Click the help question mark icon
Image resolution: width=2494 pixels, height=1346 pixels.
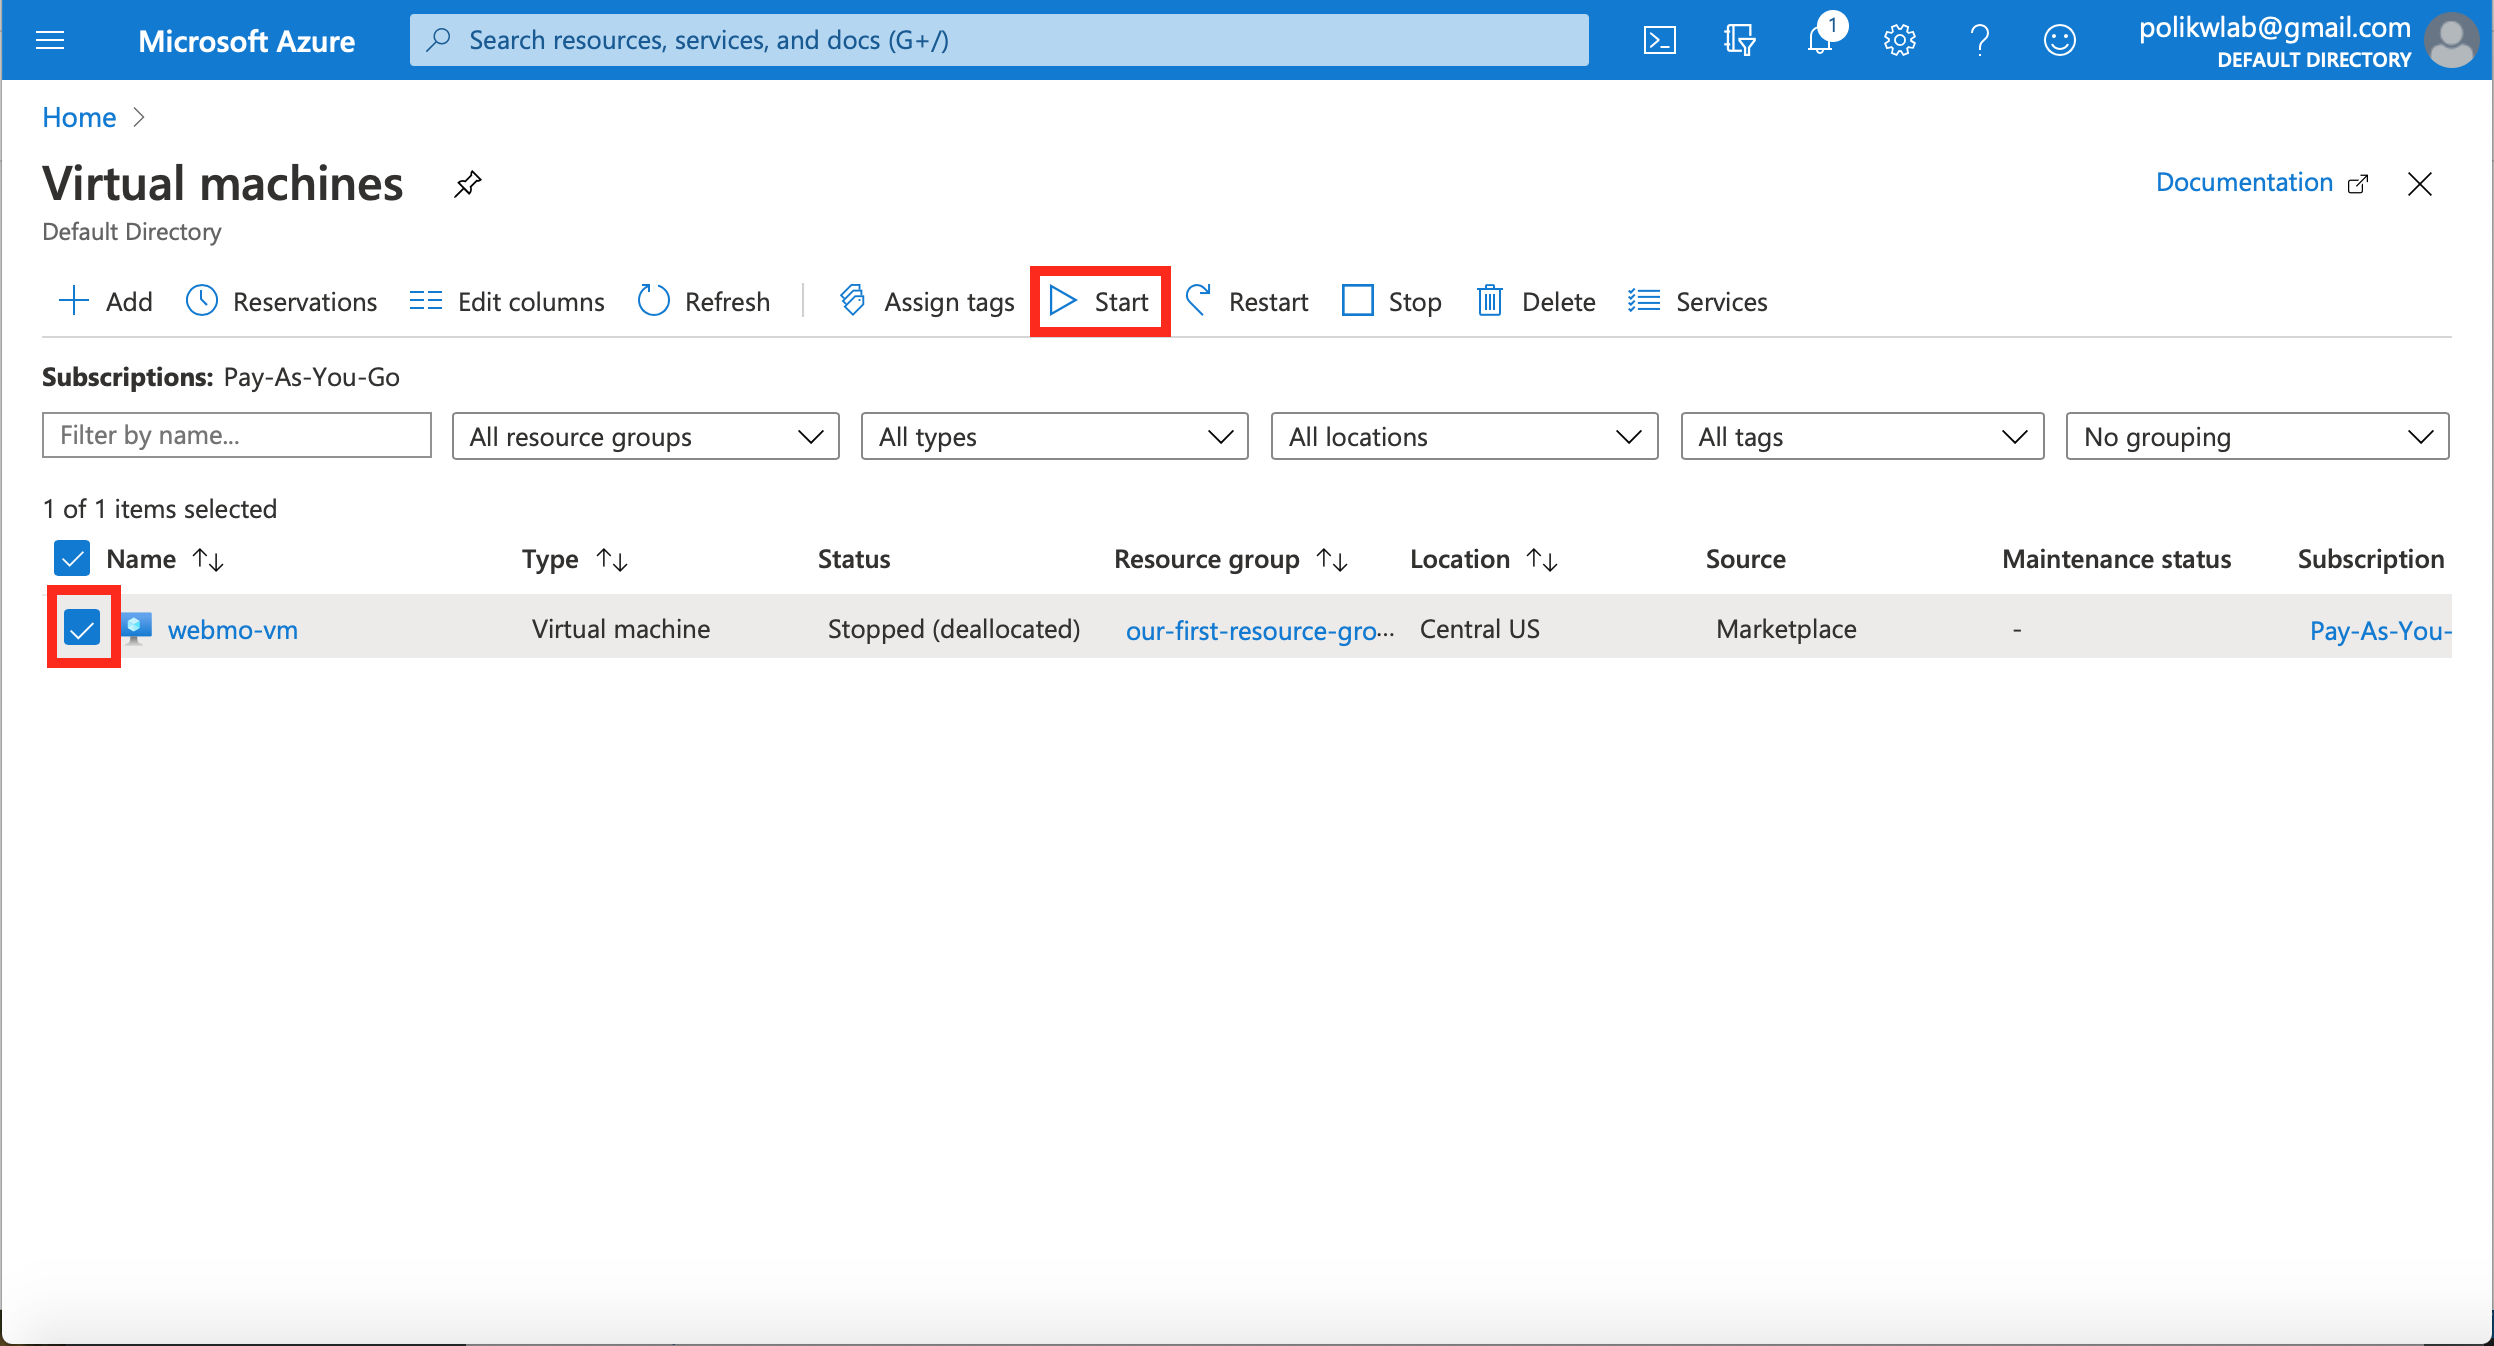point(1979,40)
